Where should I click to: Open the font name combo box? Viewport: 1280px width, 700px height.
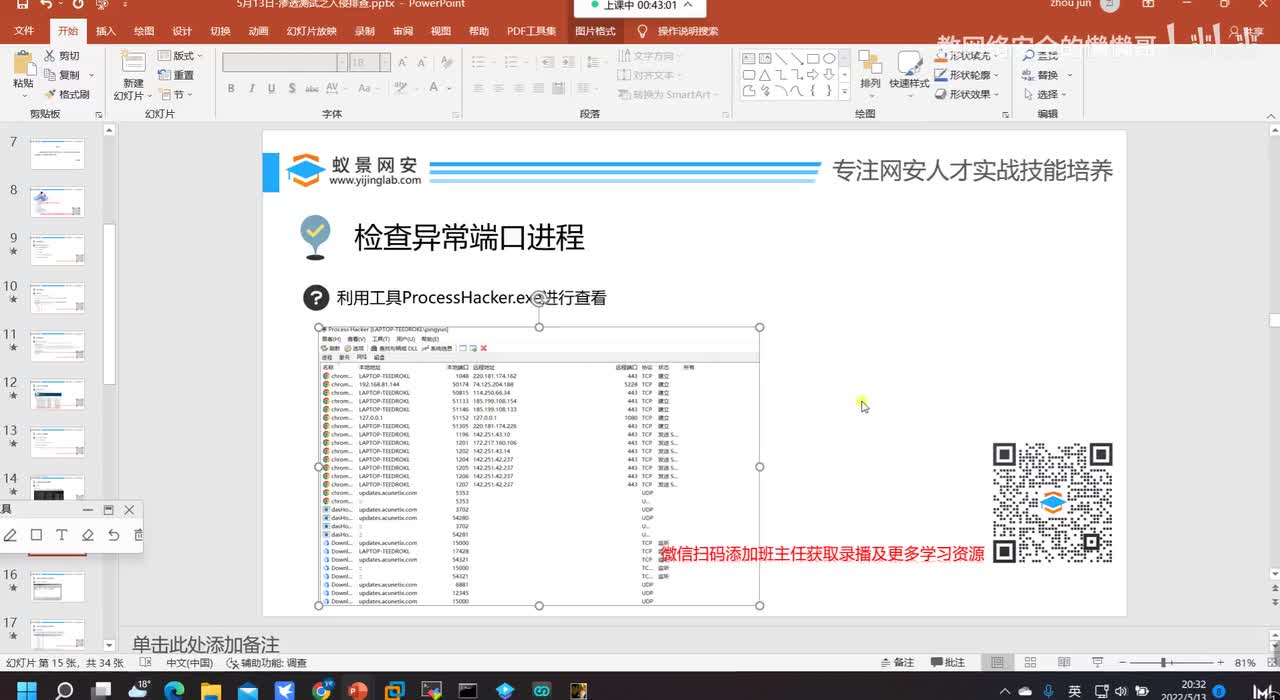pyautogui.click(x=284, y=62)
